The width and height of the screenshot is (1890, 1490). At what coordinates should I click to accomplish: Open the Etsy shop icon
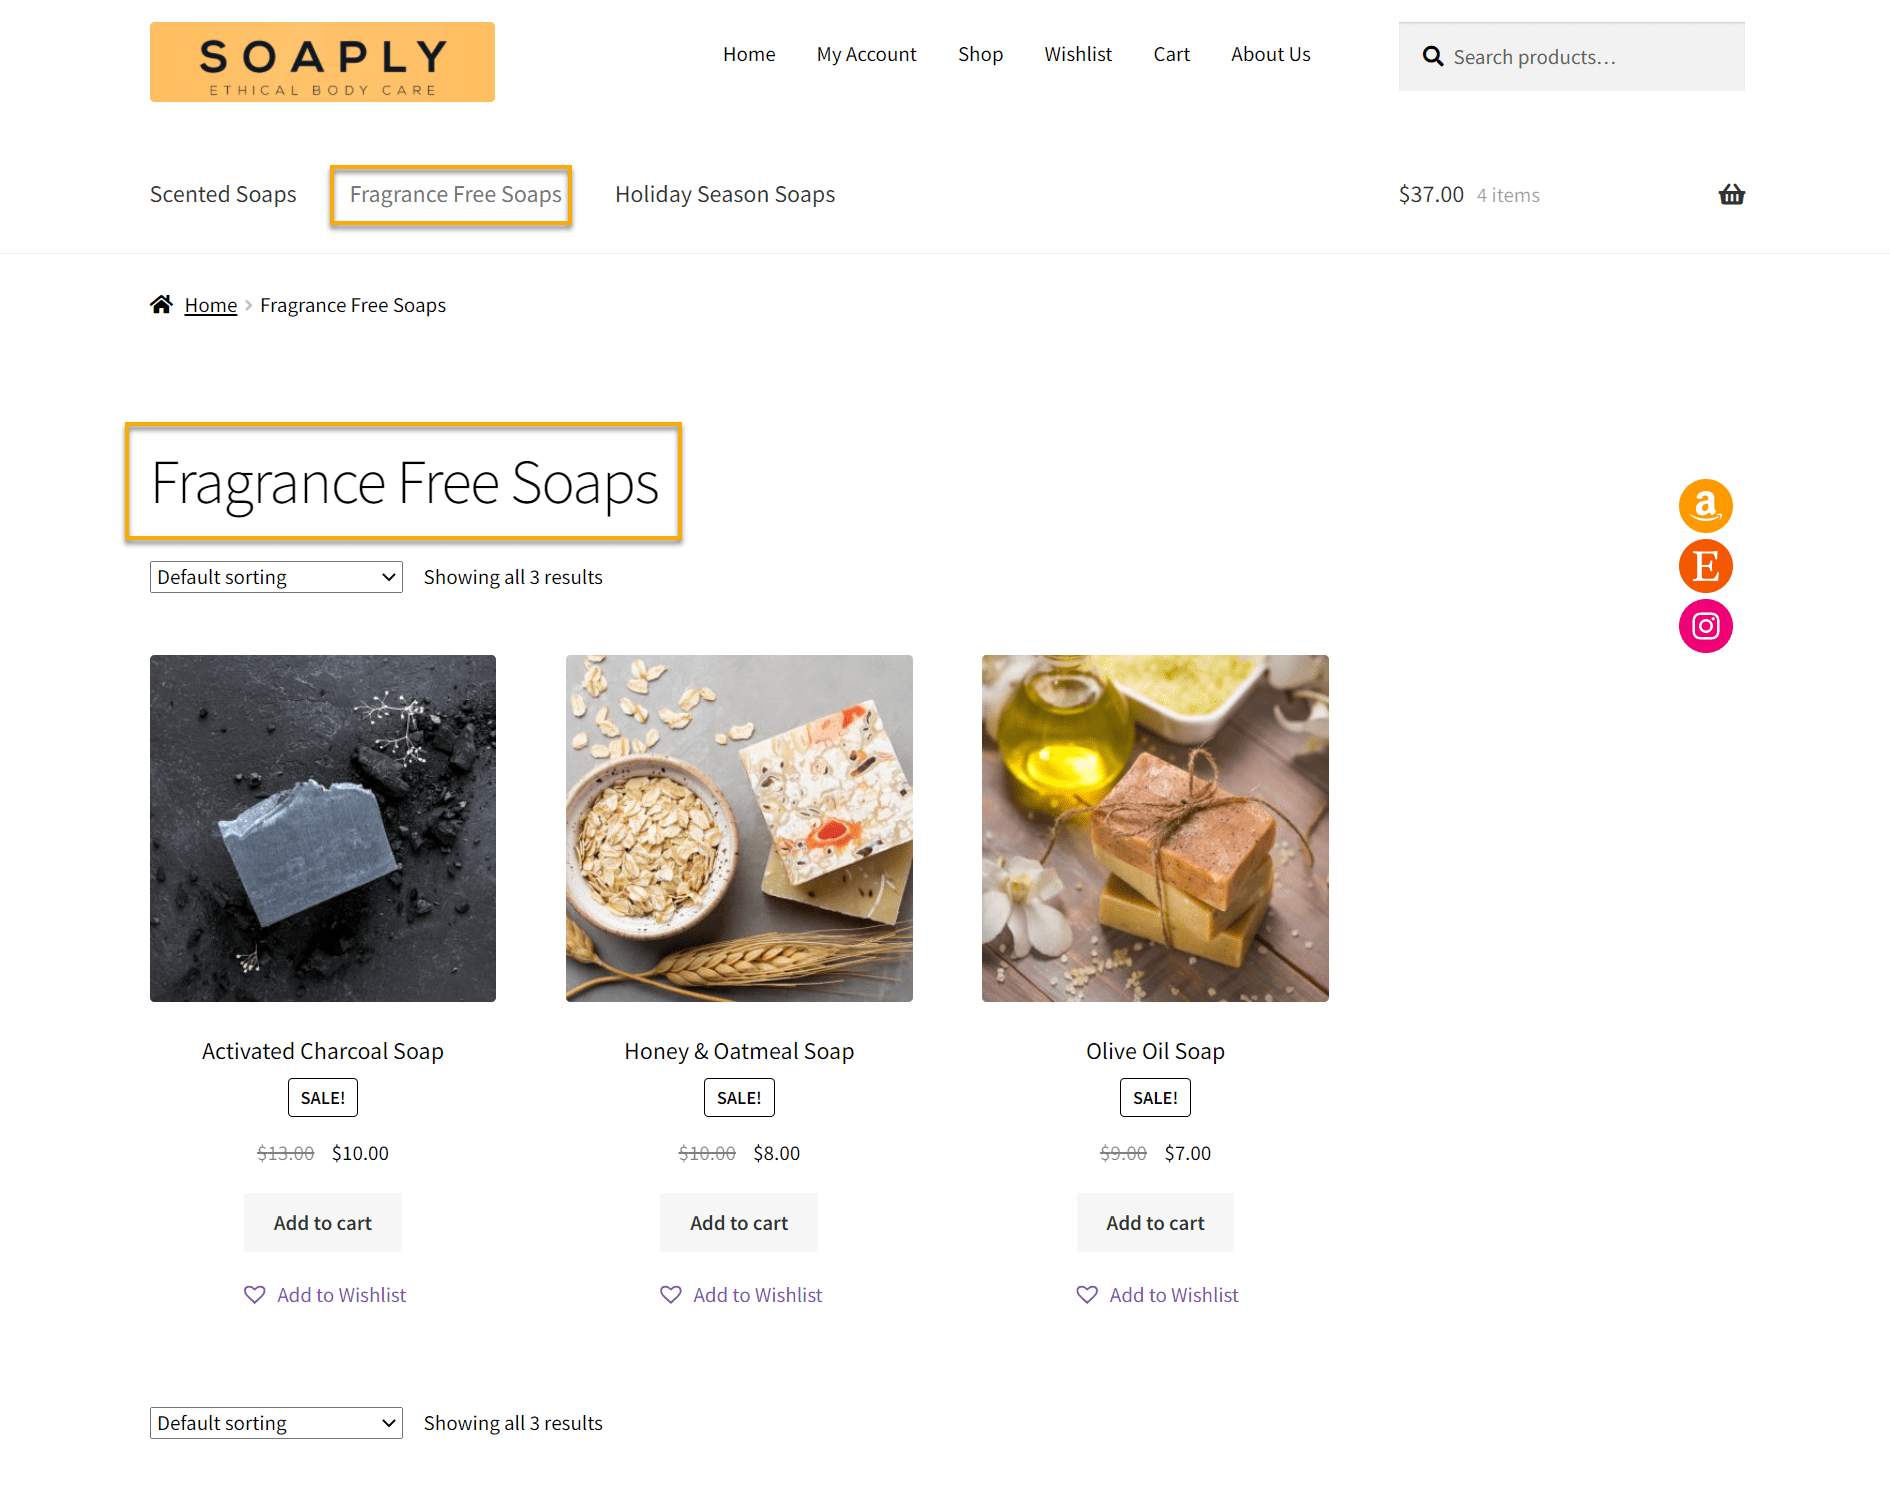[1705, 566]
